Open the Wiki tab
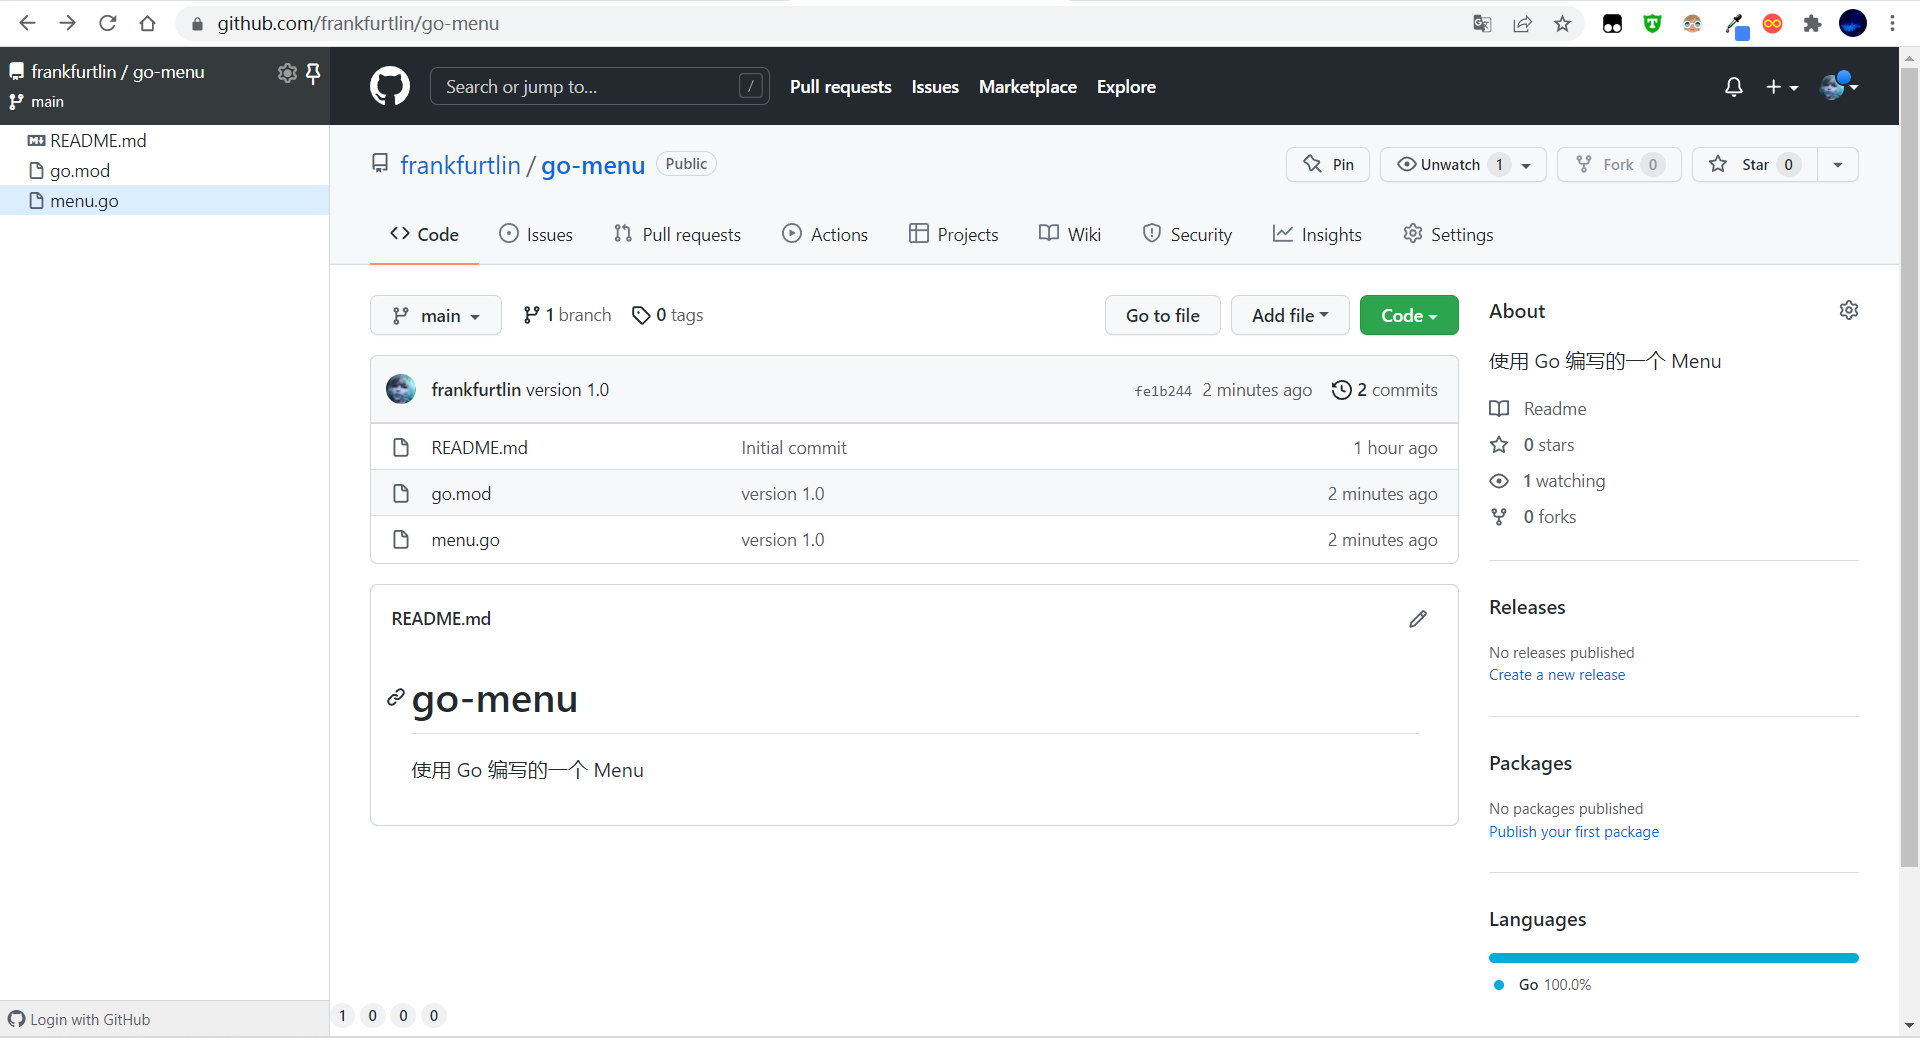This screenshot has height=1038, width=1920. click(x=1070, y=234)
